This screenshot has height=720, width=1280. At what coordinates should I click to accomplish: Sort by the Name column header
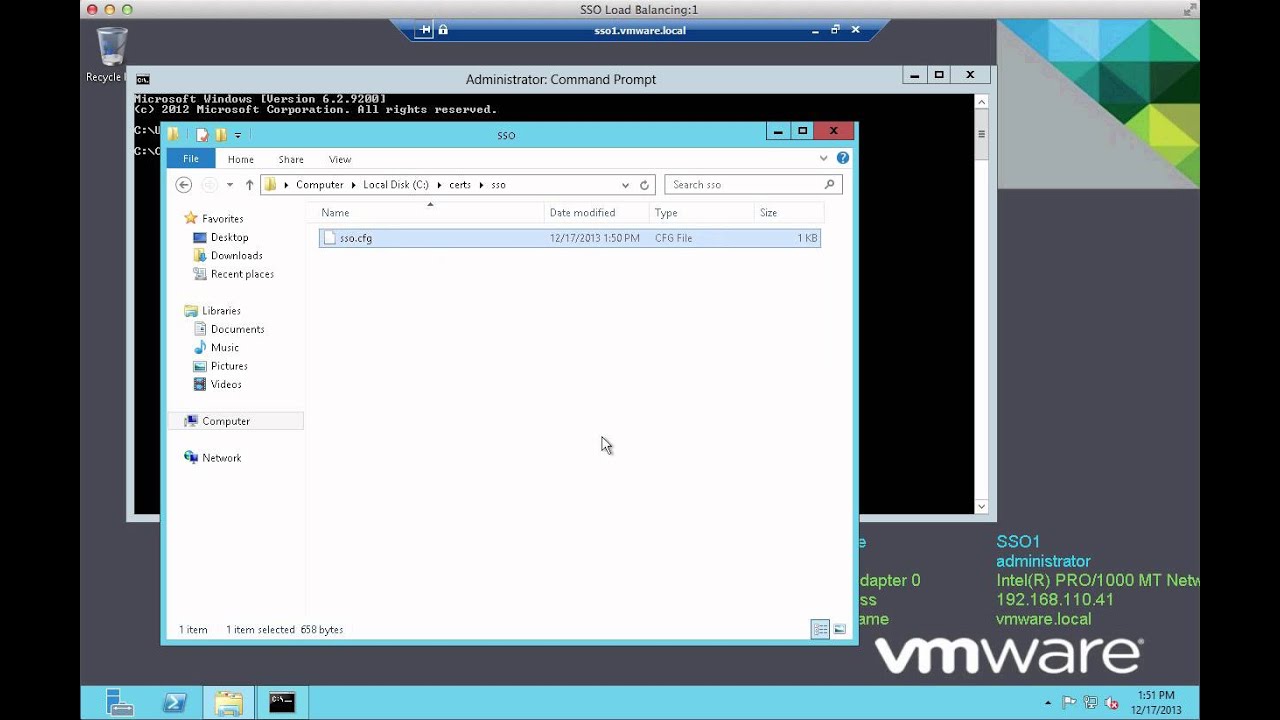coord(430,212)
